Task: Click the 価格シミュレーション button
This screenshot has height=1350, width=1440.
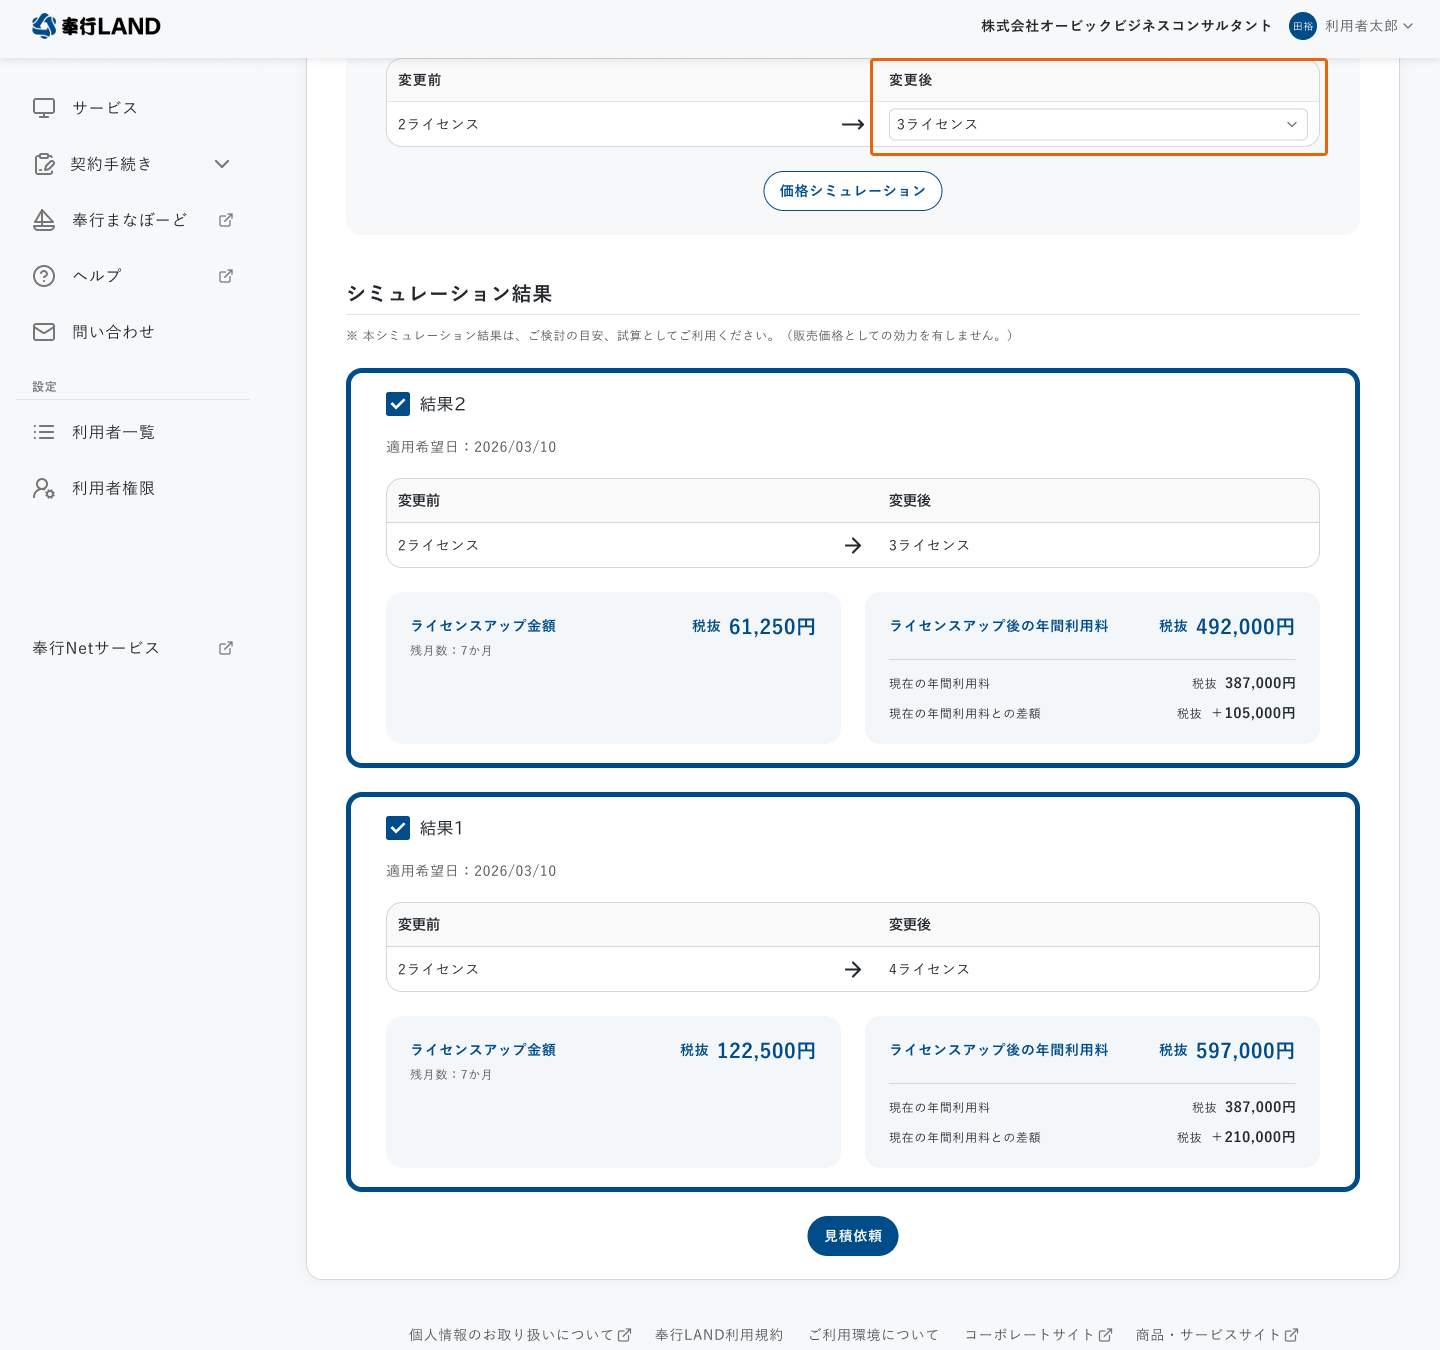Action: tap(852, 191)
